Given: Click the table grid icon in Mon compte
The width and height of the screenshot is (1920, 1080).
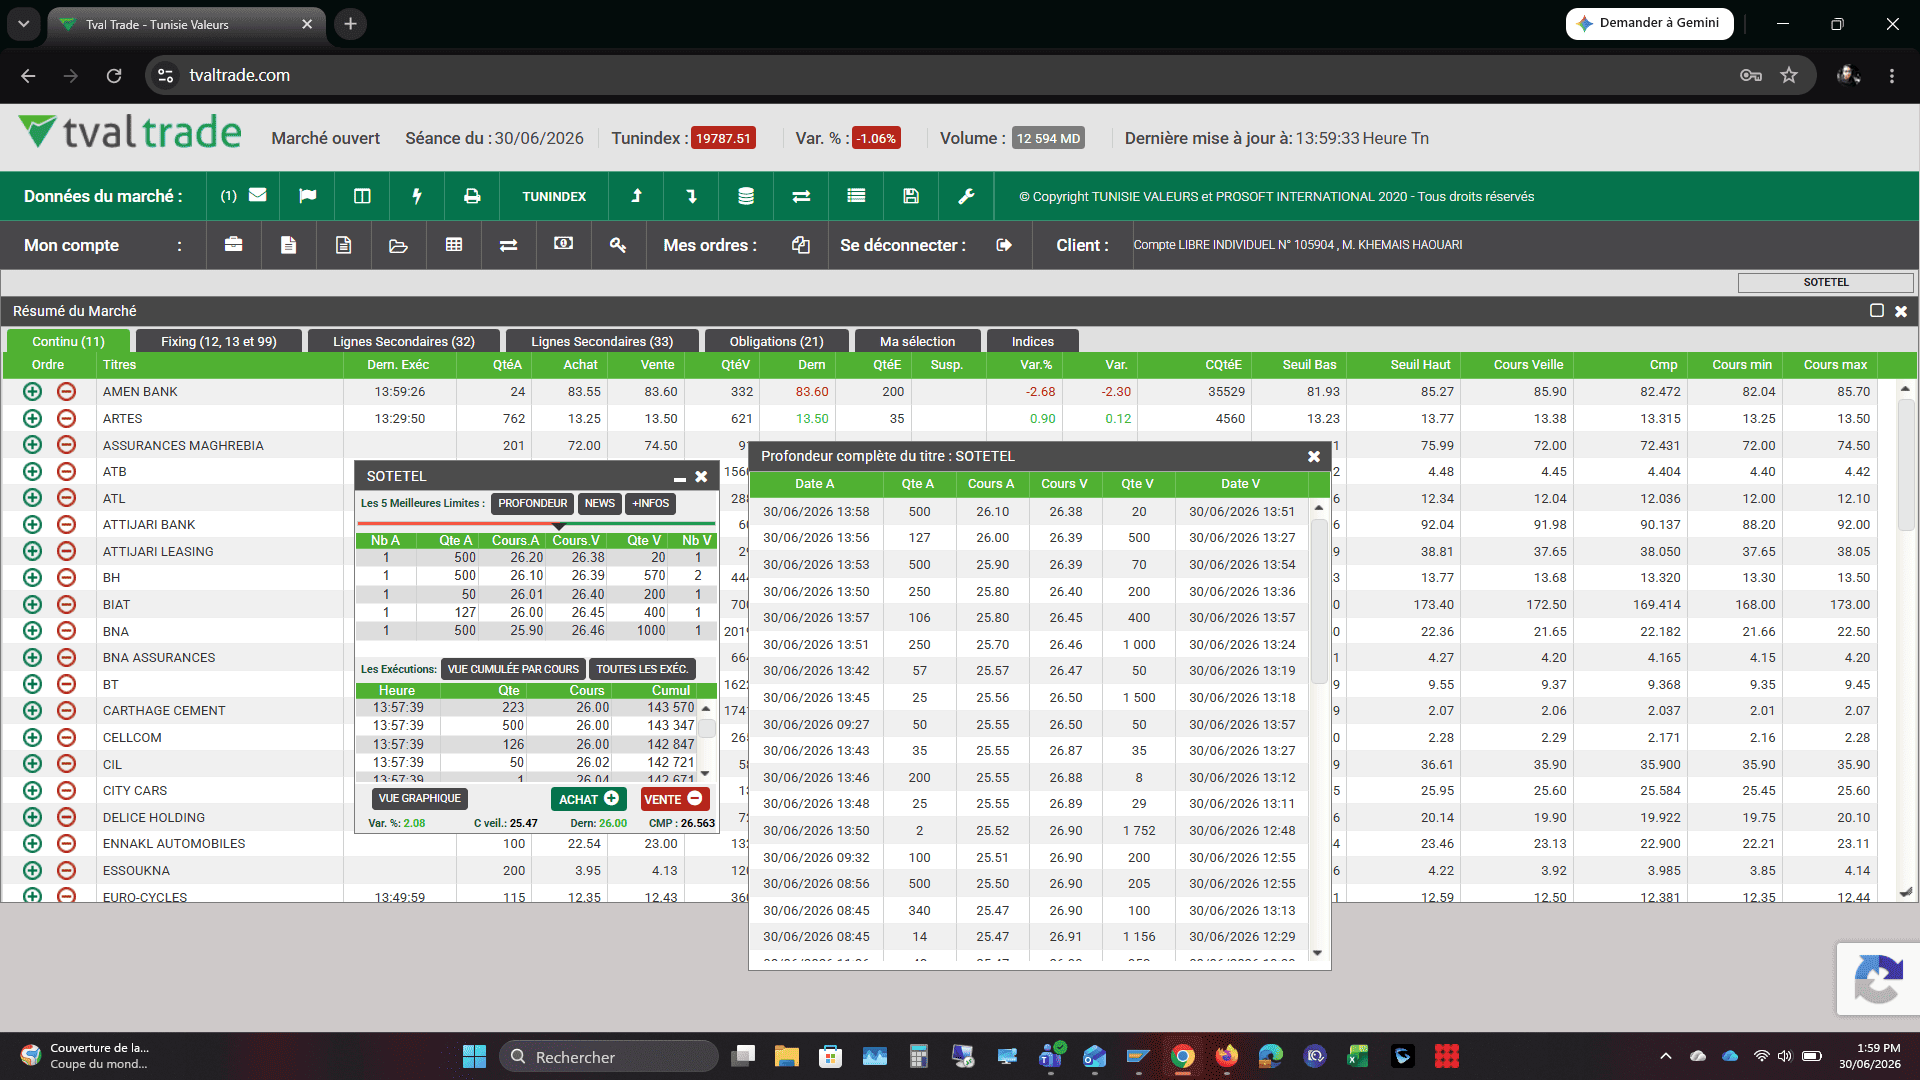Looking at the screenshot, I should click(454, 244).
